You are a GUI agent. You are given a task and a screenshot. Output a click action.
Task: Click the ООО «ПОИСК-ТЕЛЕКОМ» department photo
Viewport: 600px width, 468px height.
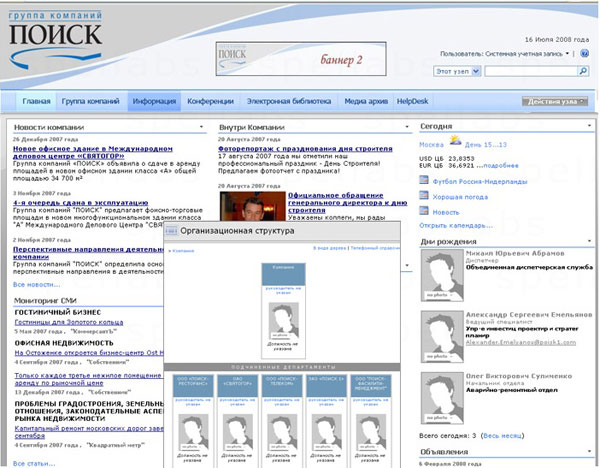pyautogui.click(x=282, y=432)
